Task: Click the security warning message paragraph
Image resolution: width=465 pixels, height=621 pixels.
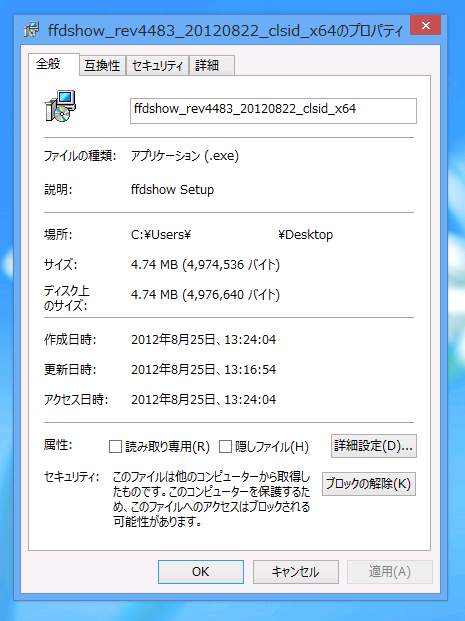Action: 212,499
